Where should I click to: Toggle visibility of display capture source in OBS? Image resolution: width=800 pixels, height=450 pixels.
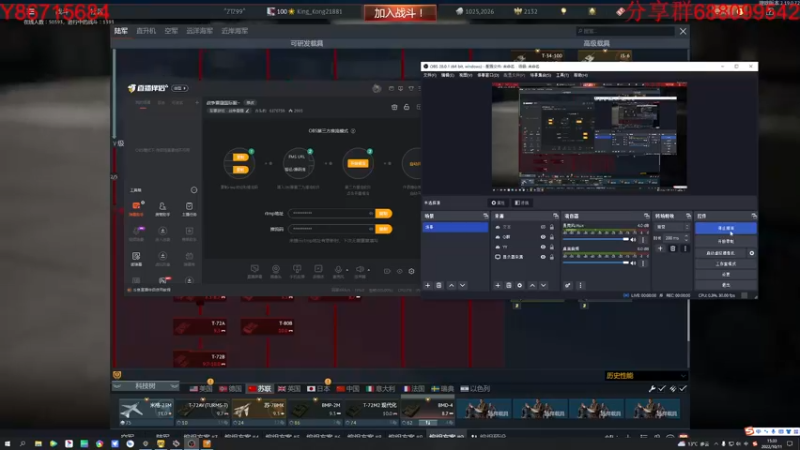543,257
